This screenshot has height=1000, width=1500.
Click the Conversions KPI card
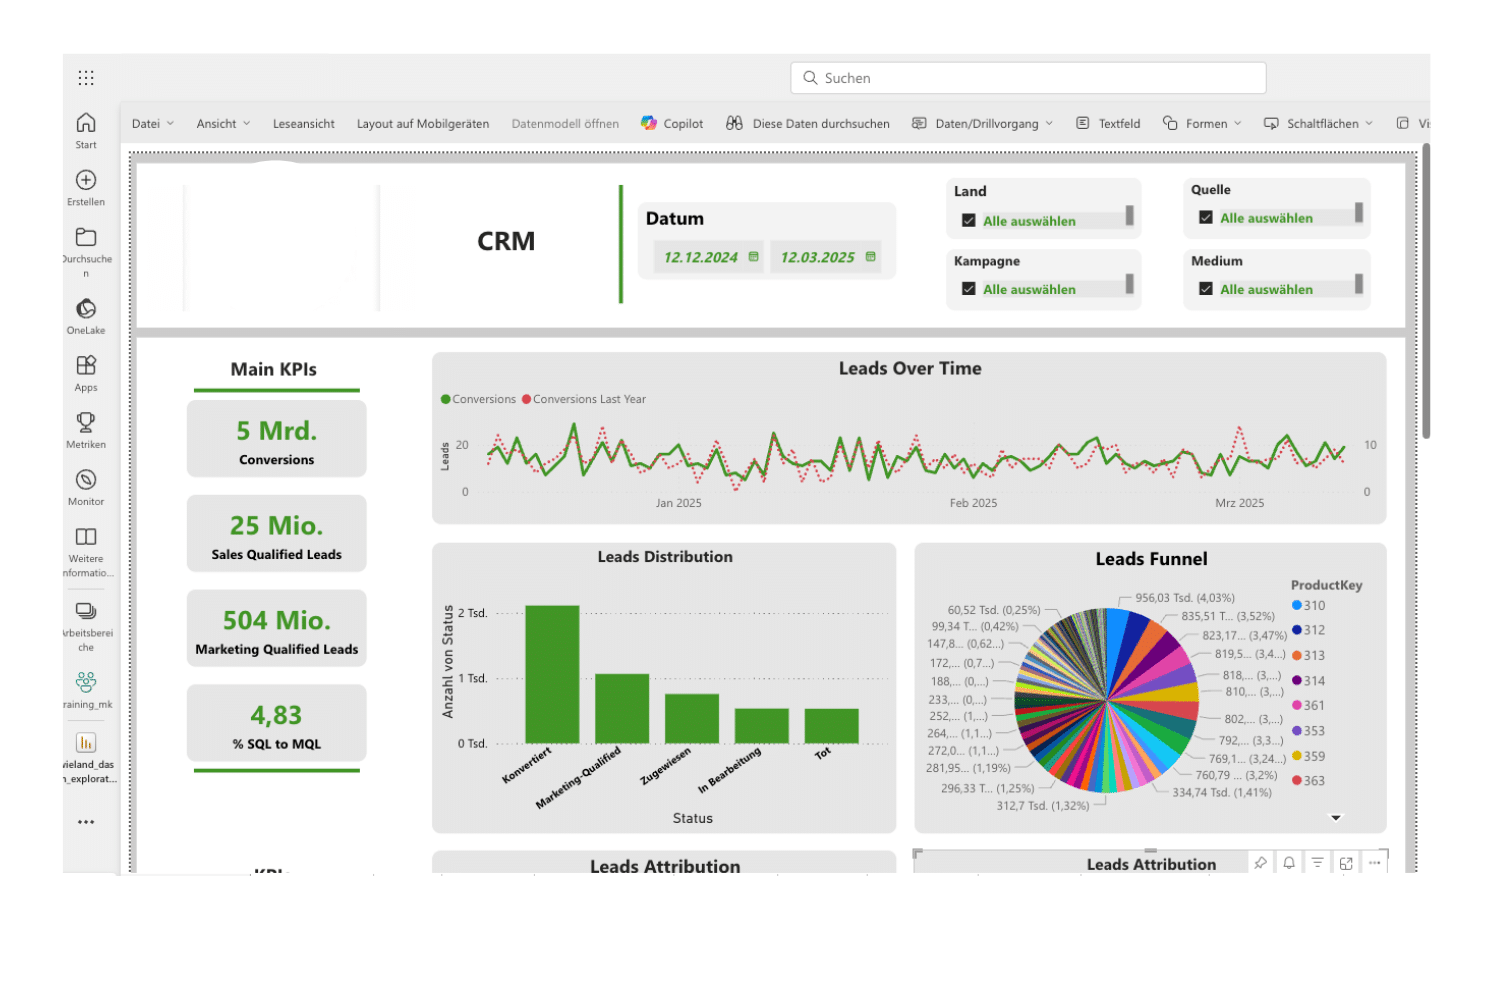pyautogui.click(x=276, y=439)
